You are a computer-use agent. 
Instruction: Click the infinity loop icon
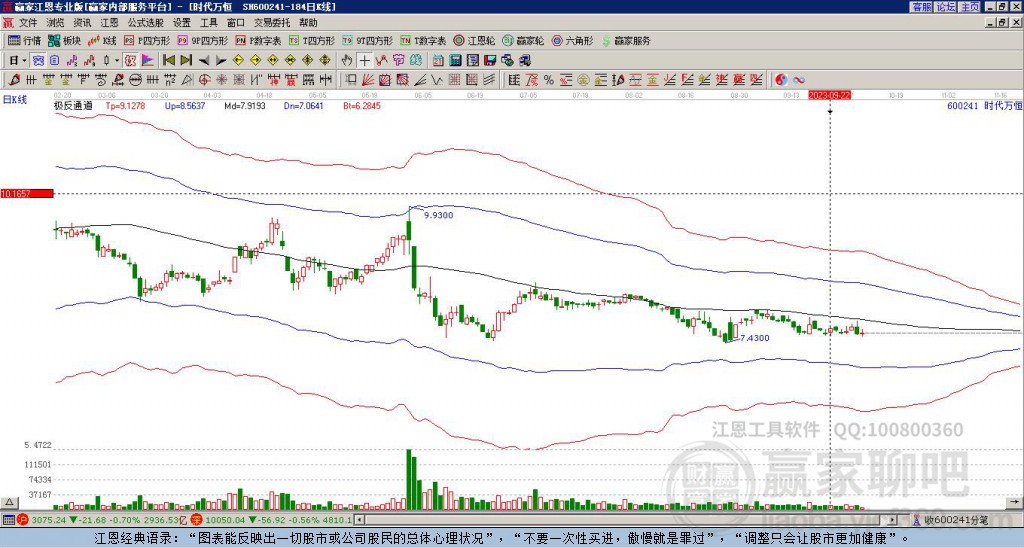[x=799, y=80]
